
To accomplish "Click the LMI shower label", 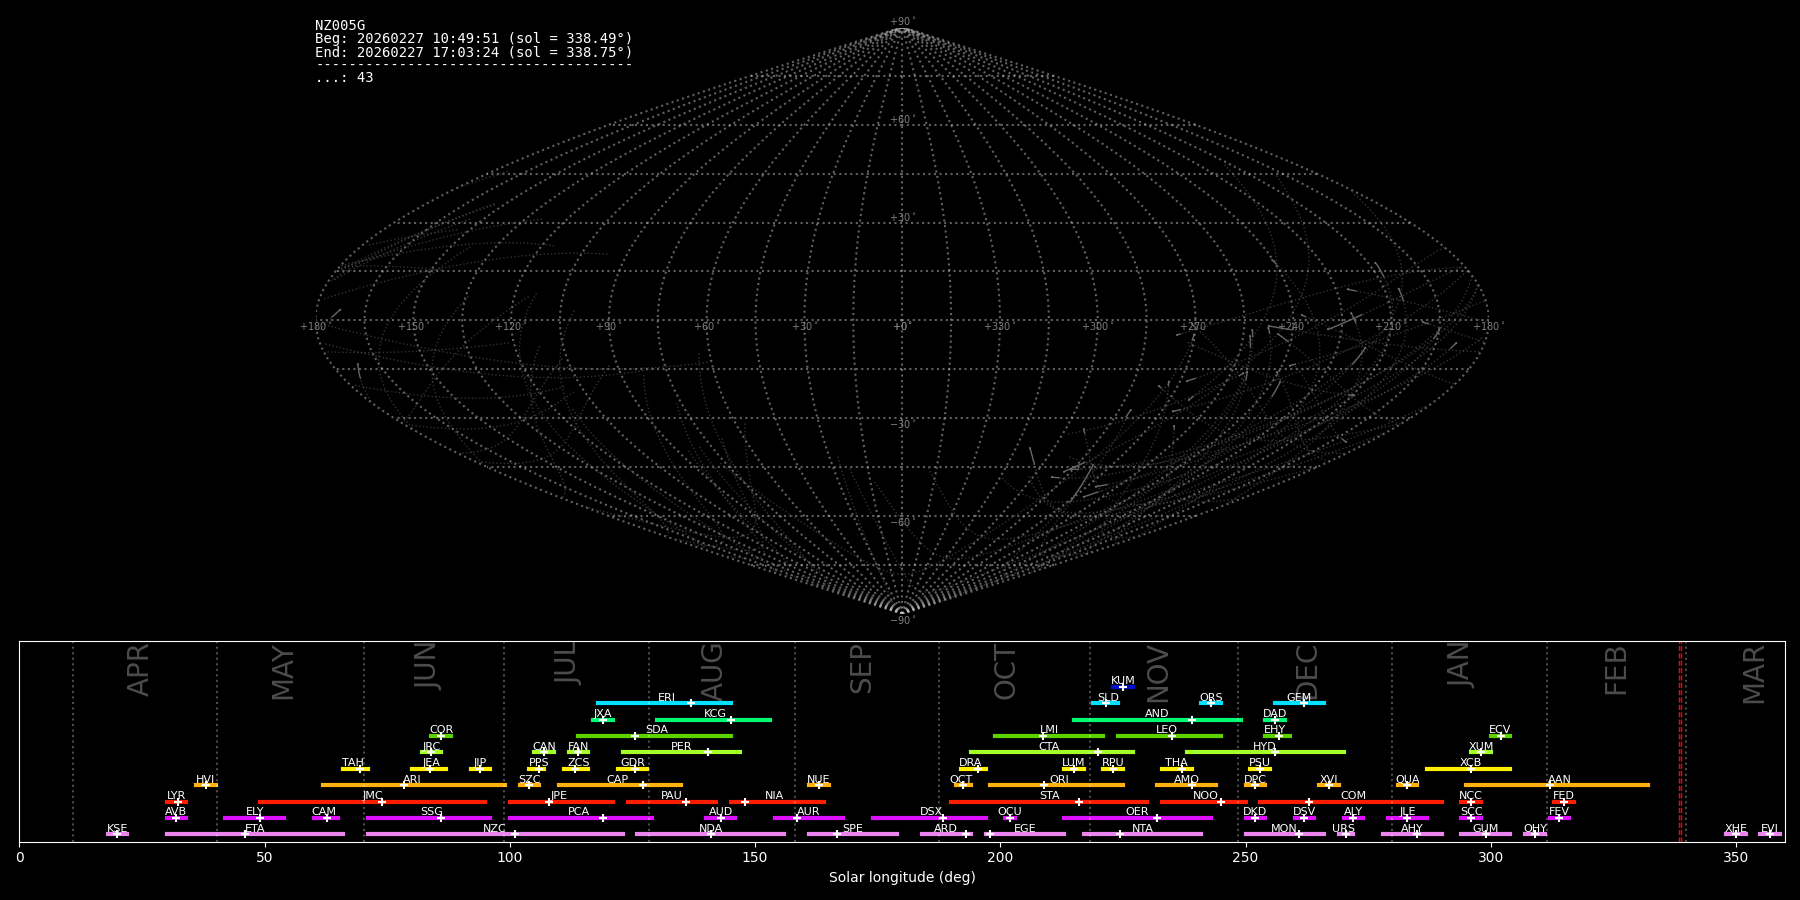I will pos(1049,730).
